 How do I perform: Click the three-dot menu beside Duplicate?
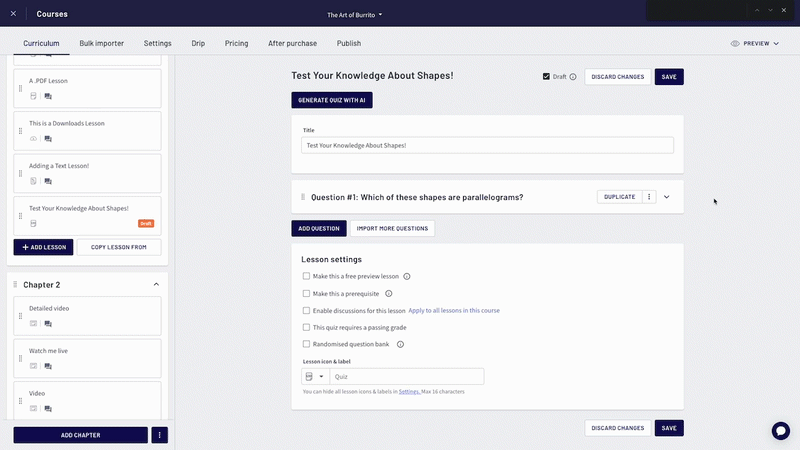point(649,197)
